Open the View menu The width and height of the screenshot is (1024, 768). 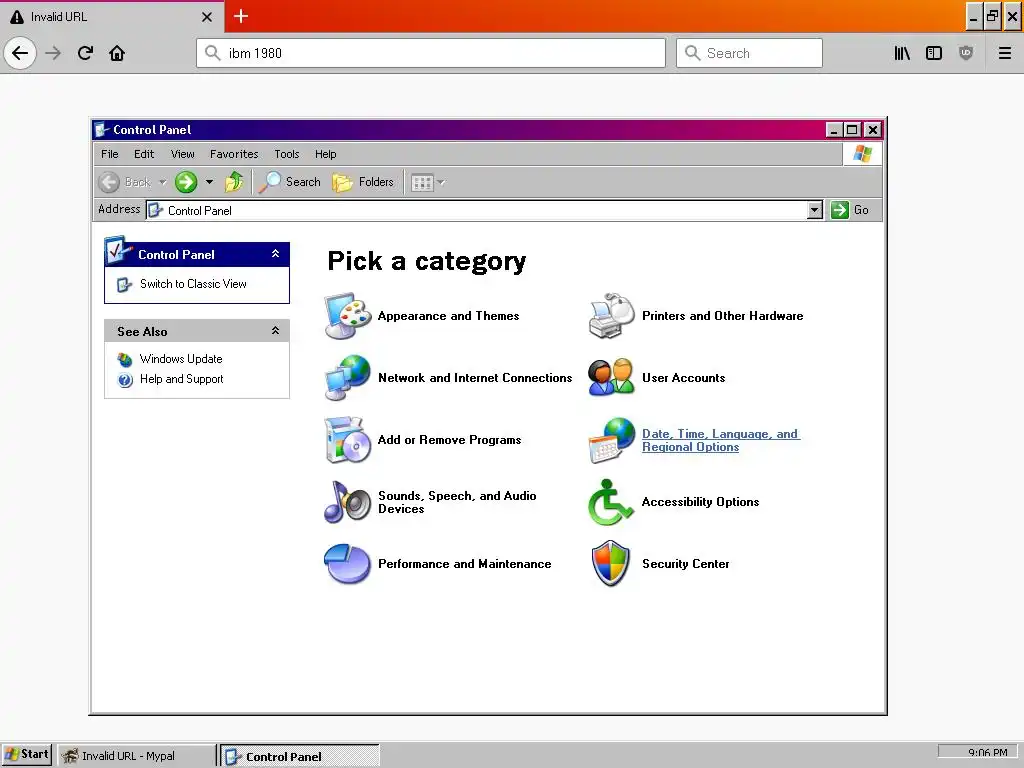click(x=182, y=154)
